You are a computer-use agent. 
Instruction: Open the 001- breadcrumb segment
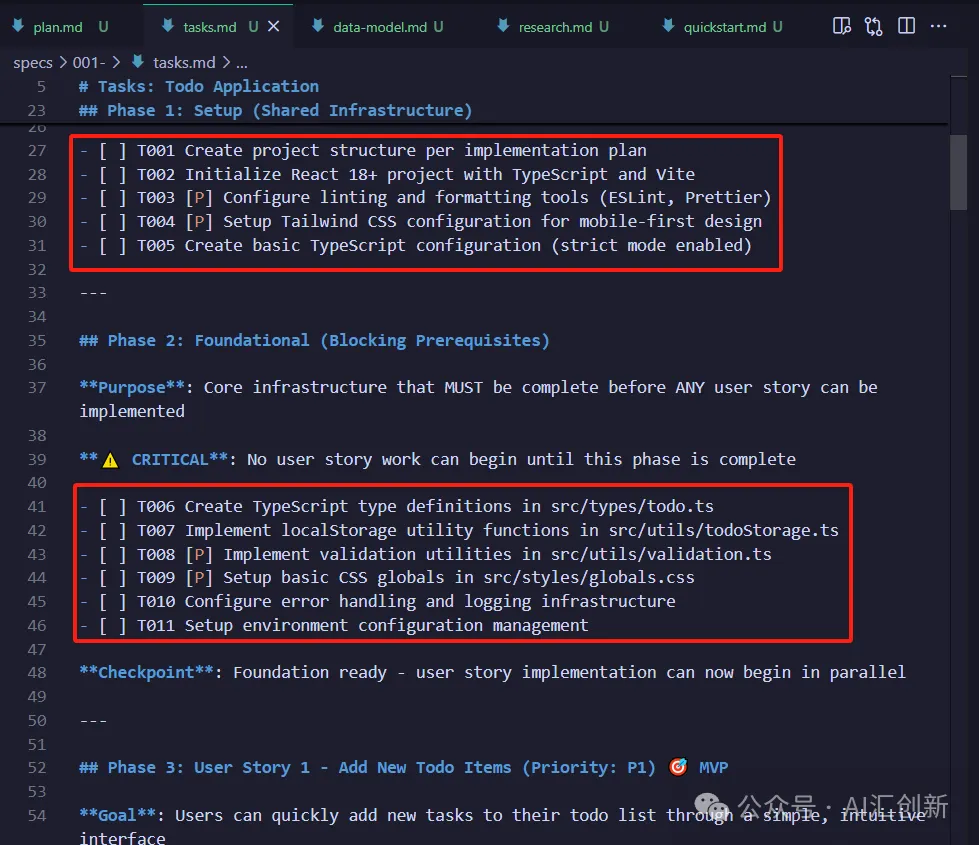(x=88, y=63)
